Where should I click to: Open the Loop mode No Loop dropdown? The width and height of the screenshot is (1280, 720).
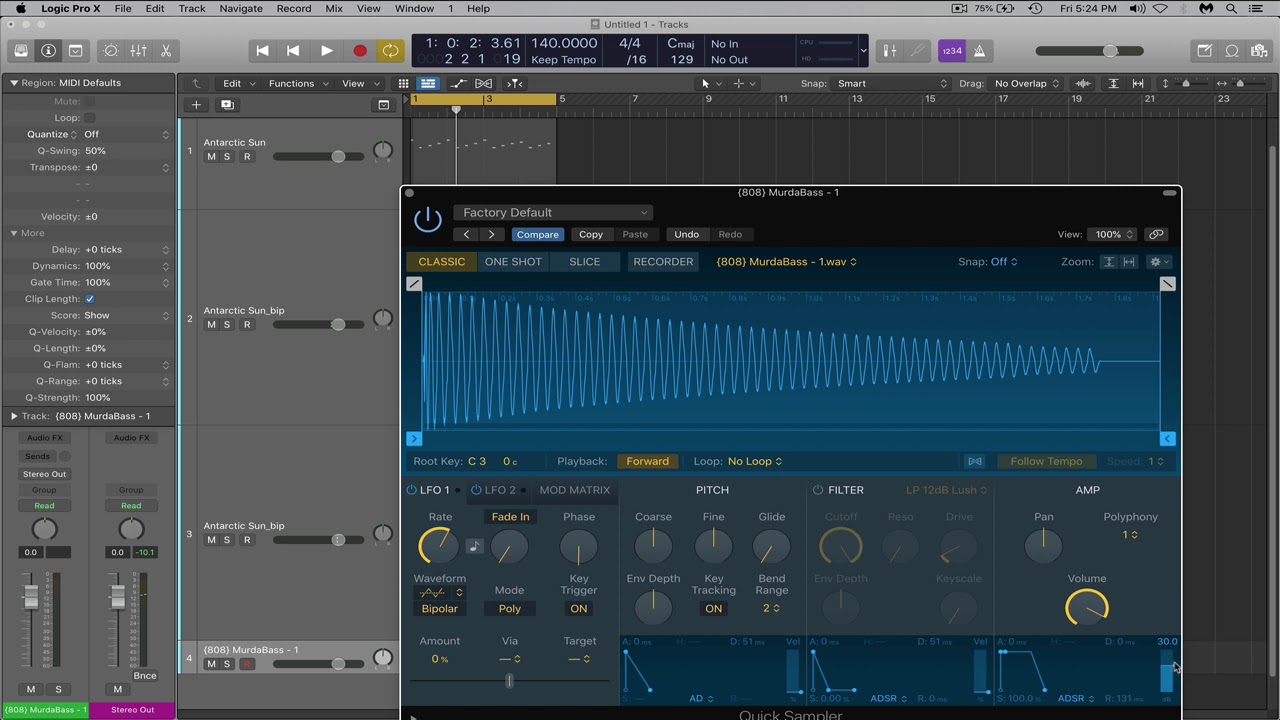[755, 461]
